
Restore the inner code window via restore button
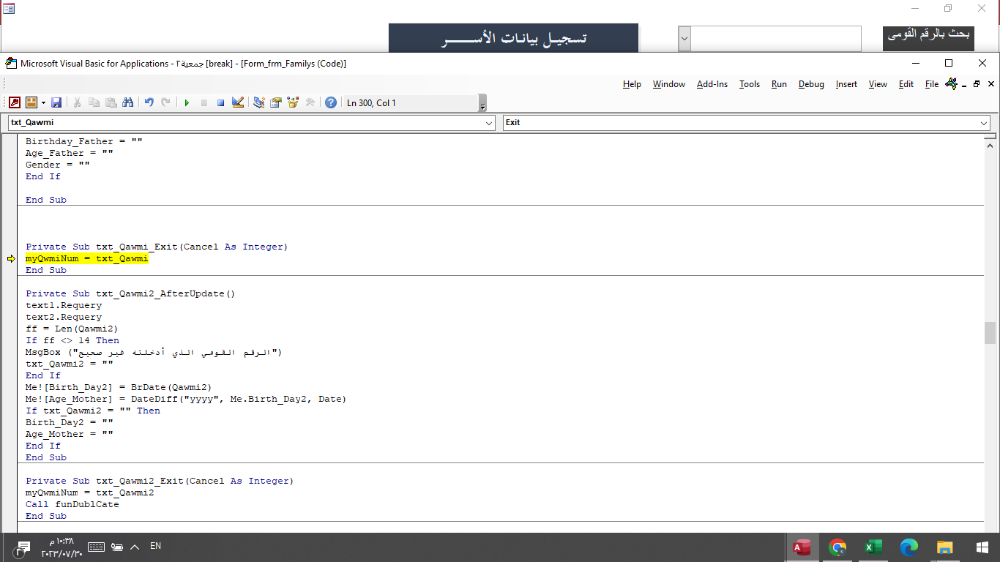tap(976, 84)
